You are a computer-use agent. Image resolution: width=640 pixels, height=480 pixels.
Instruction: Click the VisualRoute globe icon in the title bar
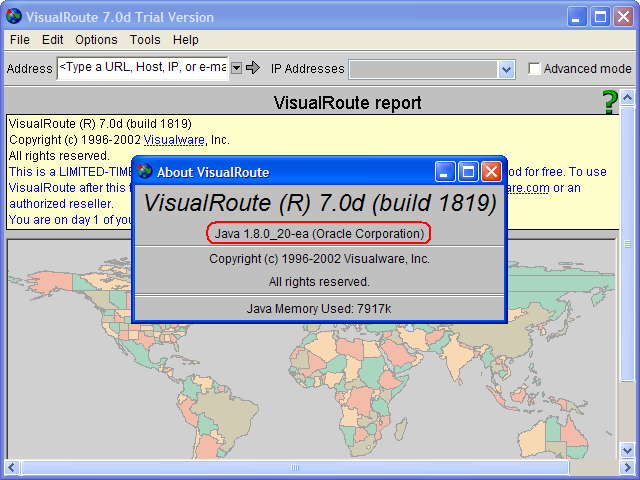[14, 16]
